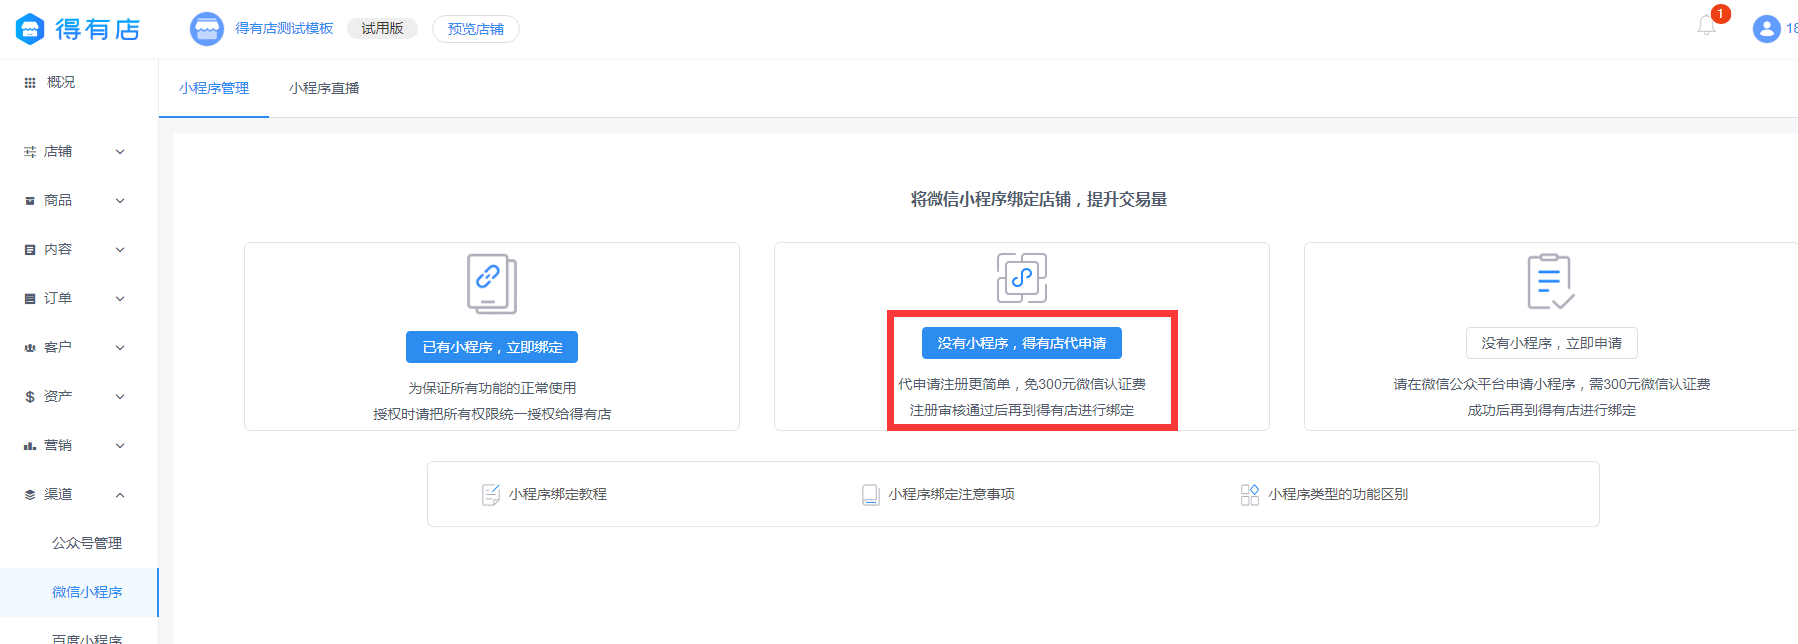The height and width of the screenshot is (644, 1798).
Task: Click the 营销 menu label
Action: (58, 446)
